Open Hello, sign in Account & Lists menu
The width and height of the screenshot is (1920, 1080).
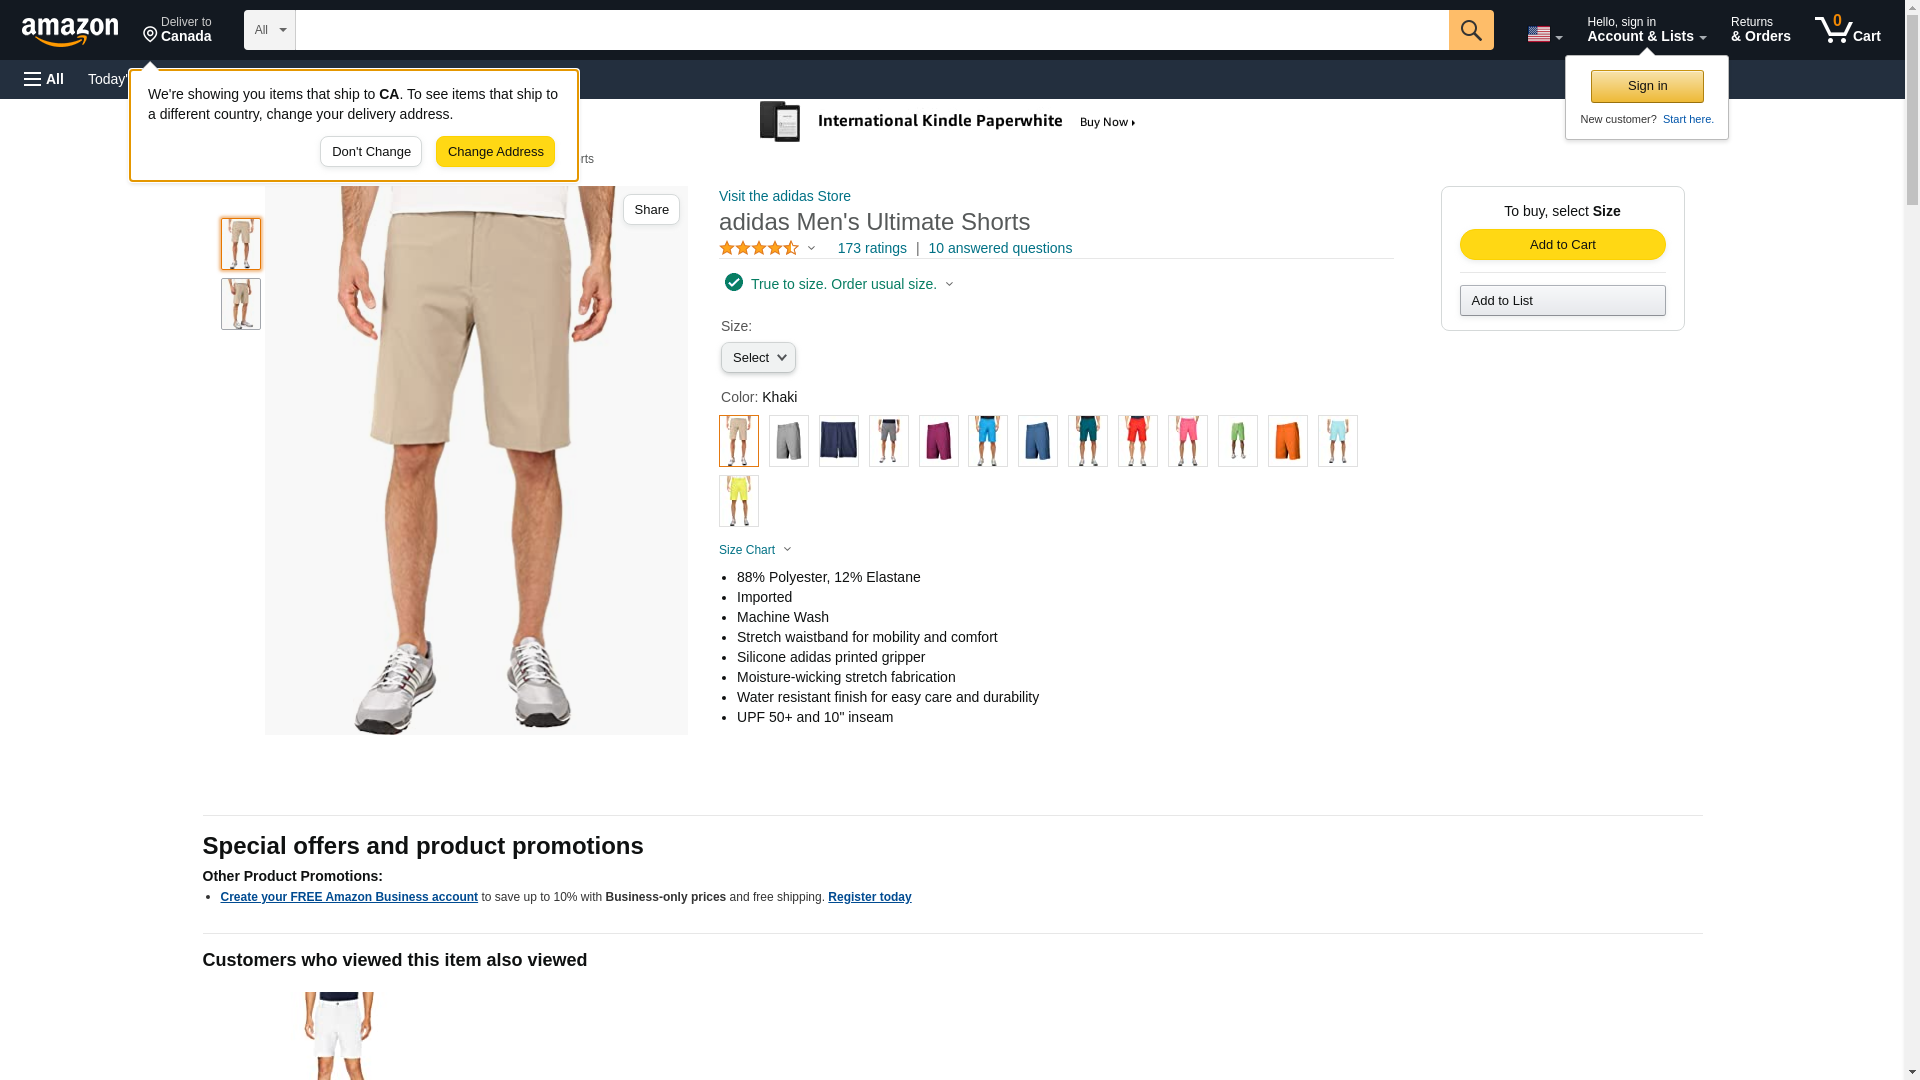(1646, 29)
